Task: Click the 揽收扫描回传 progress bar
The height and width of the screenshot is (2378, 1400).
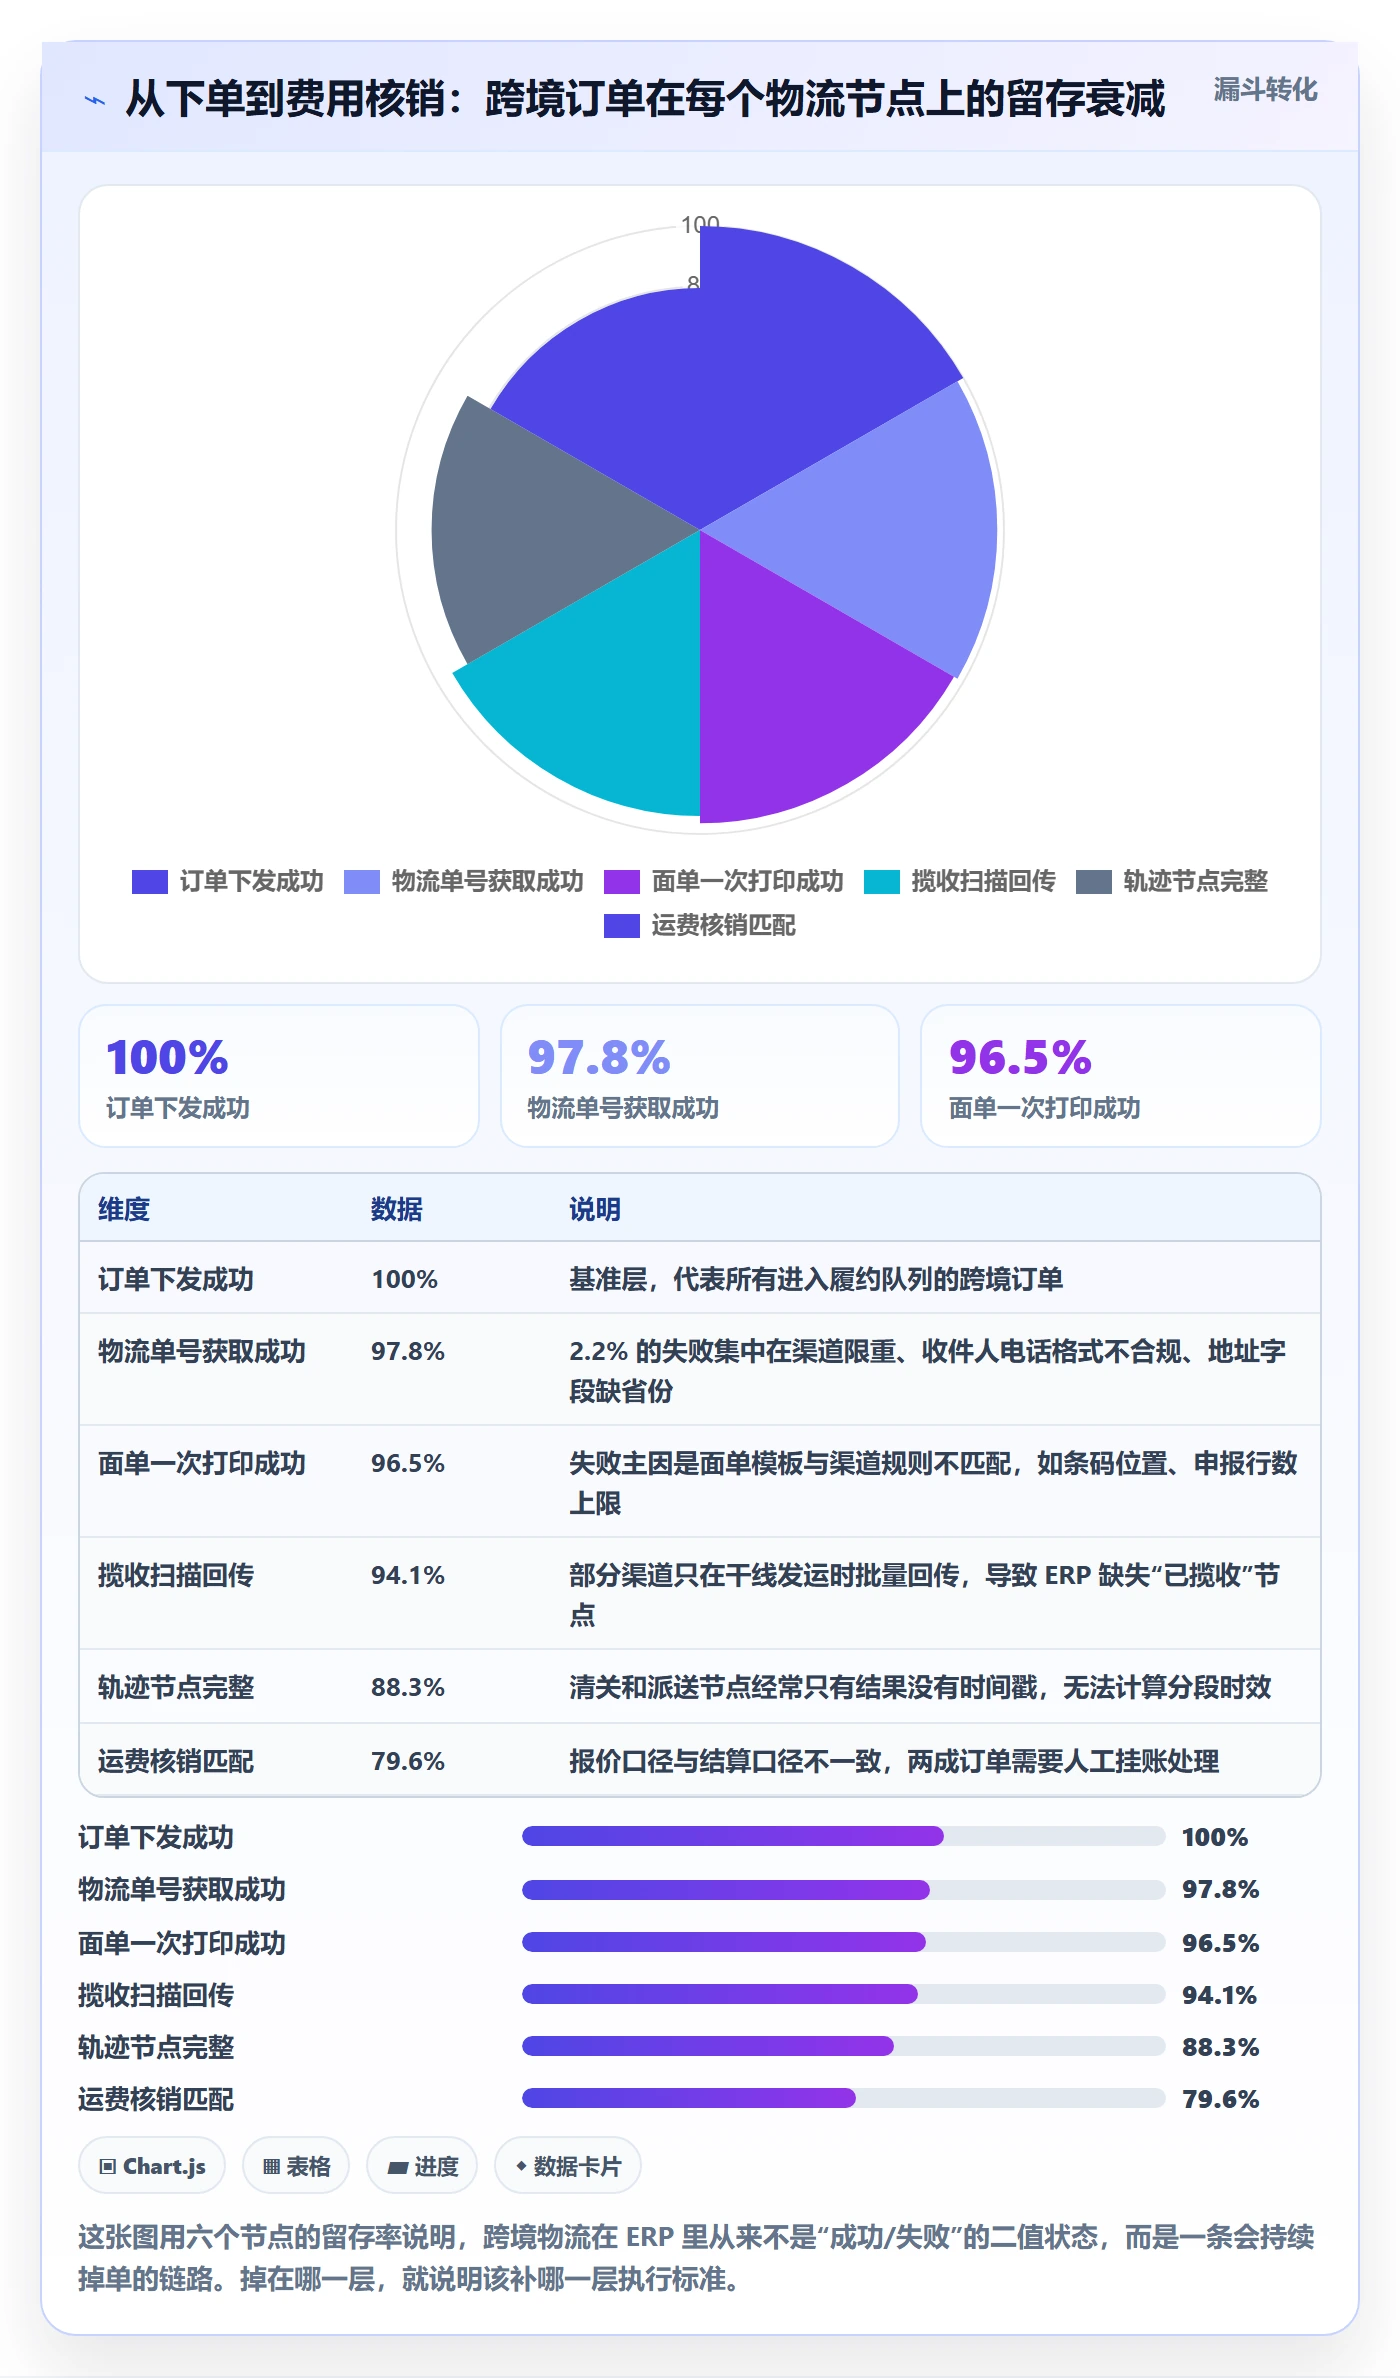Action: click(844, 1994)
